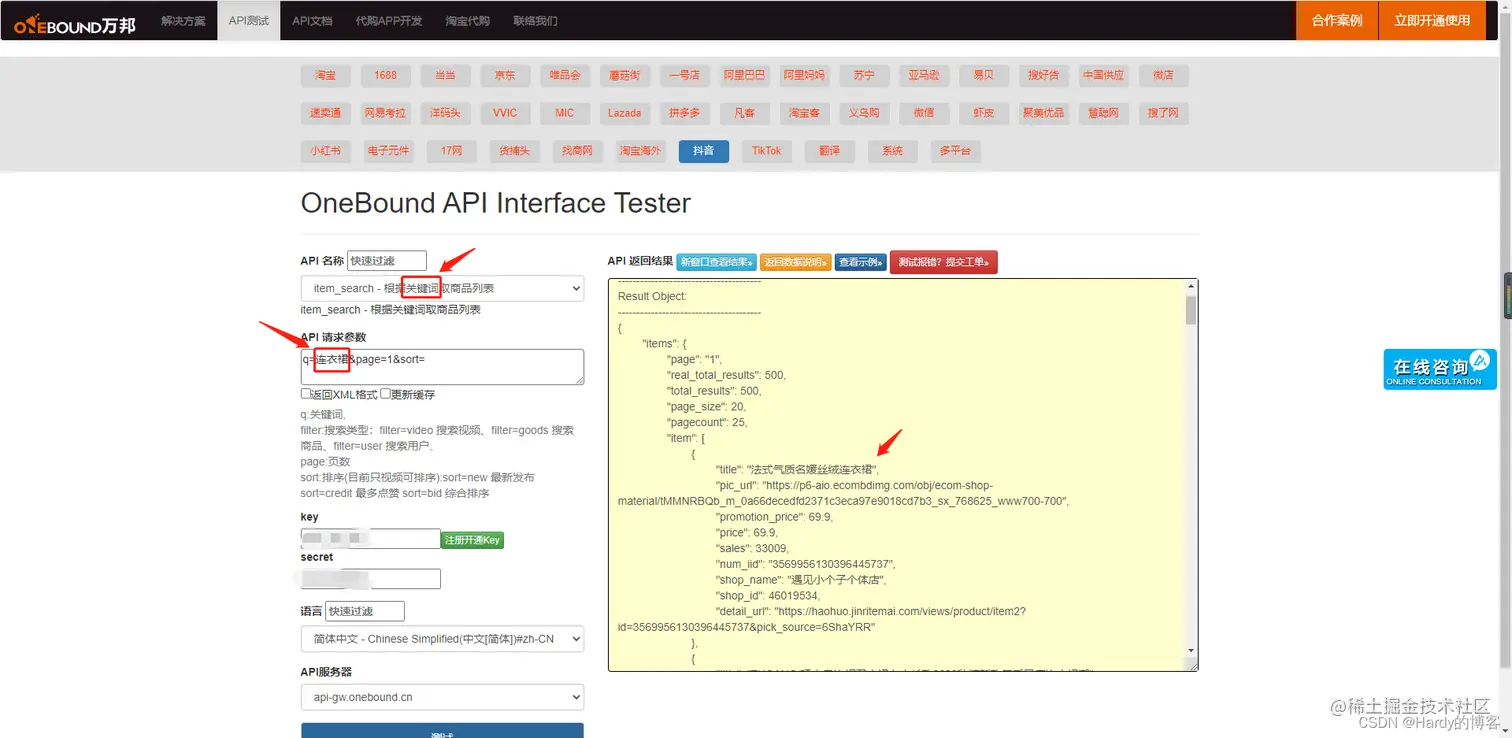Click 测试报错?提交工单 red button
This screenshot has width=1512, height=738.
click(x=943, y=262)
